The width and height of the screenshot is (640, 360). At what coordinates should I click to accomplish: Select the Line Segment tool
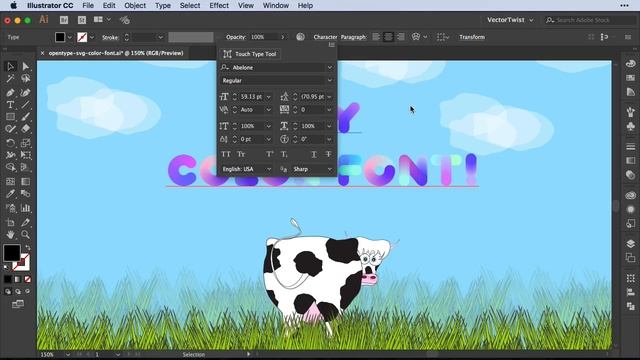[25, 105]
